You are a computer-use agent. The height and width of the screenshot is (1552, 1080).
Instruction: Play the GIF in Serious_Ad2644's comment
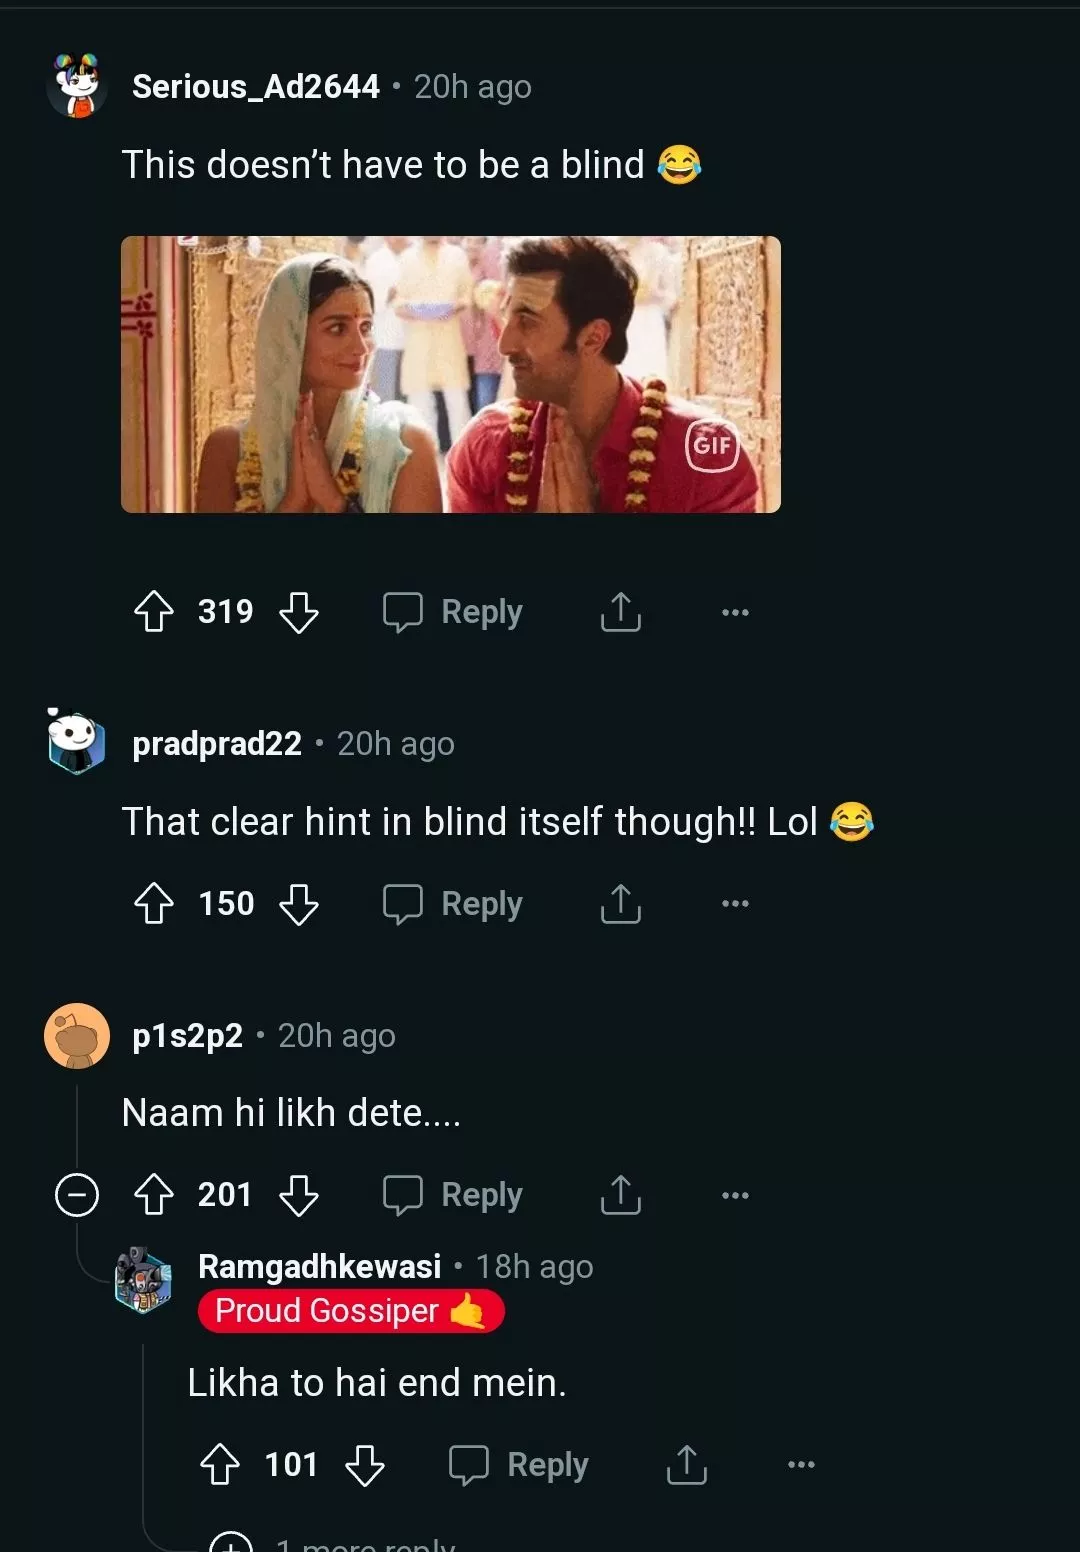[450, 374]
